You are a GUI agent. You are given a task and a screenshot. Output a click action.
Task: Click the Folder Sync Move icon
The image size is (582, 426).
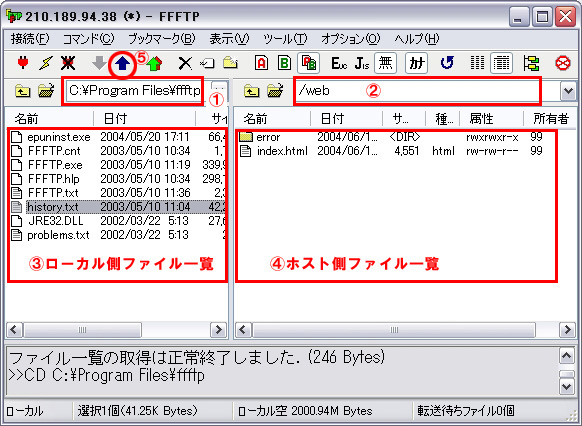[x=532, y=63]
